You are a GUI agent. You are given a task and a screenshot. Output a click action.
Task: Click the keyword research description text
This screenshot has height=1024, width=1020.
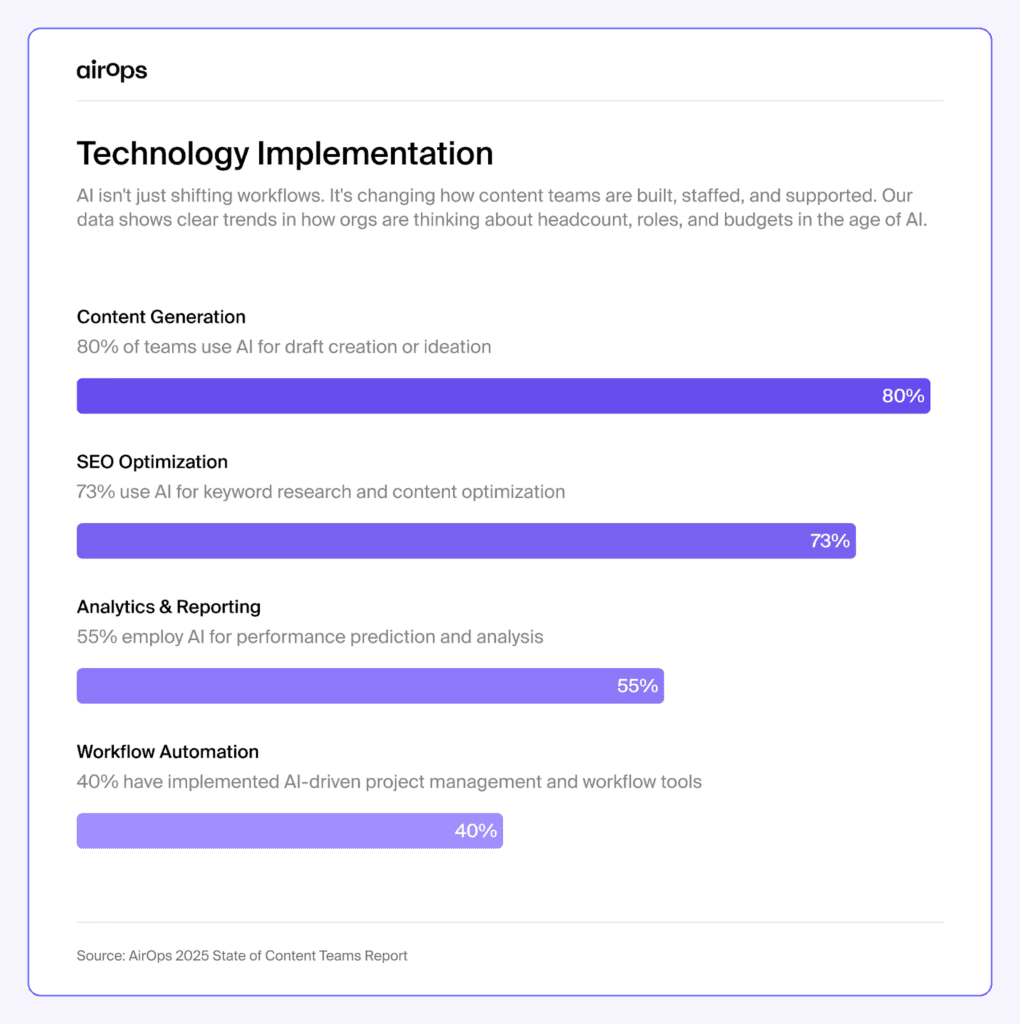pyautogui.click(x=321, y=492)
